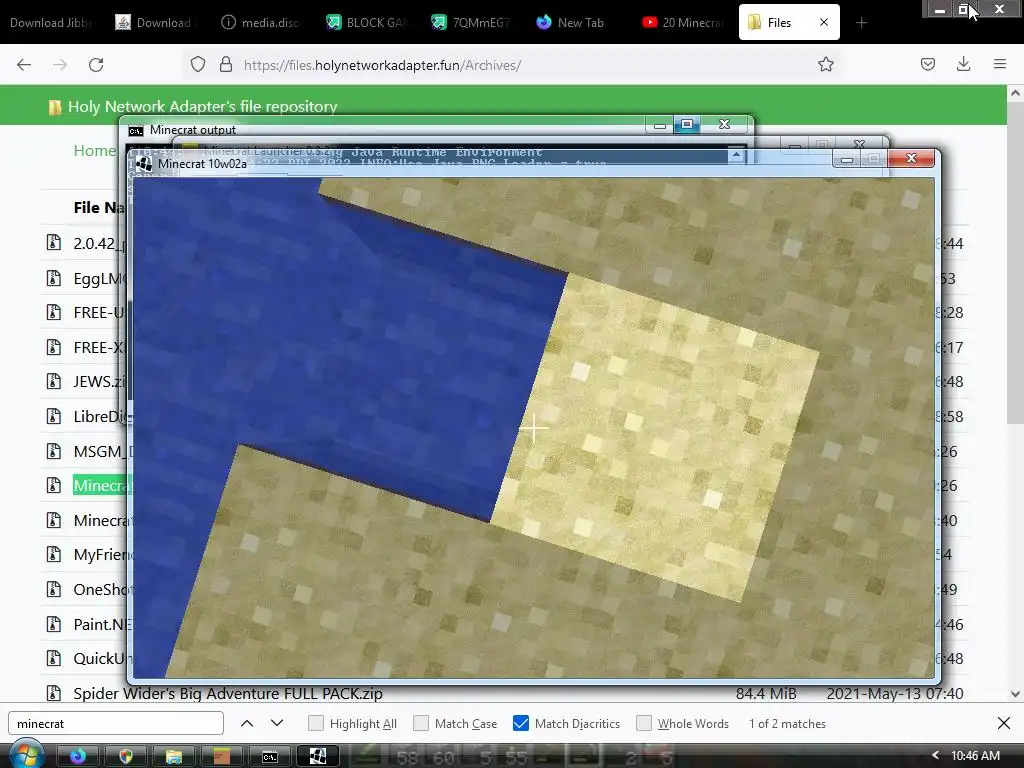Open a new tab with the plus button
The height and width of the screenshot is (768, 1024).
[861, 23]
